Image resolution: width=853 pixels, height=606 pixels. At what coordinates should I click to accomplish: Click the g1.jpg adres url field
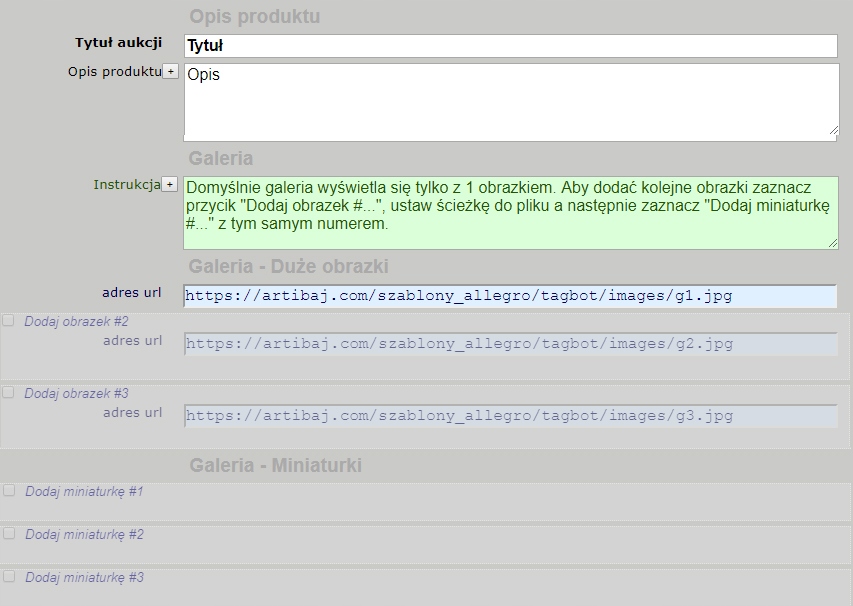tap(510, 296)
